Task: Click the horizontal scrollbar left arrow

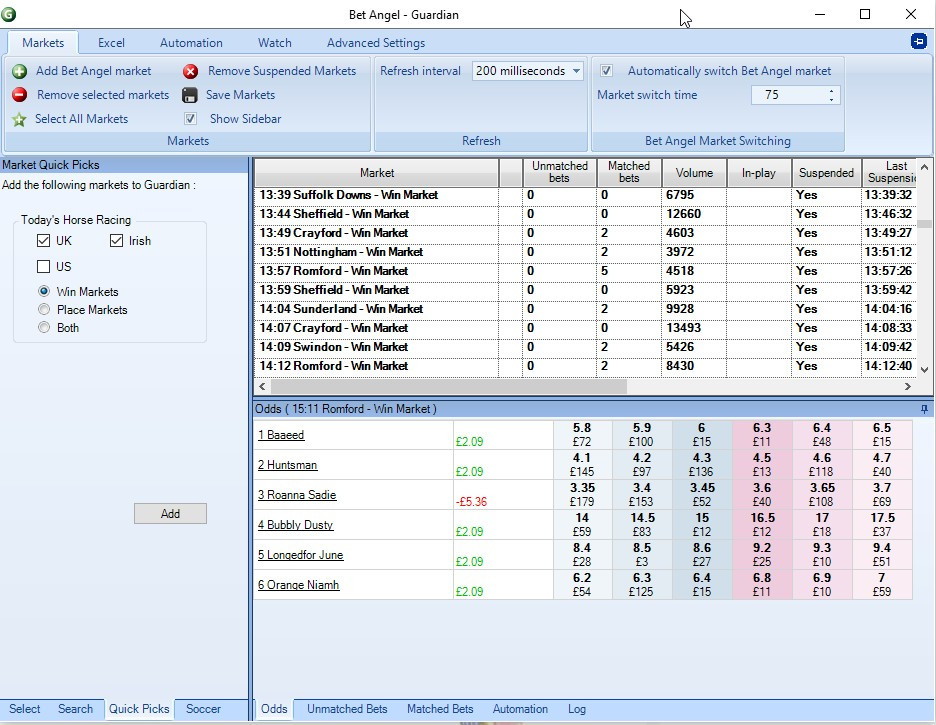Action: tap(262, 387)
